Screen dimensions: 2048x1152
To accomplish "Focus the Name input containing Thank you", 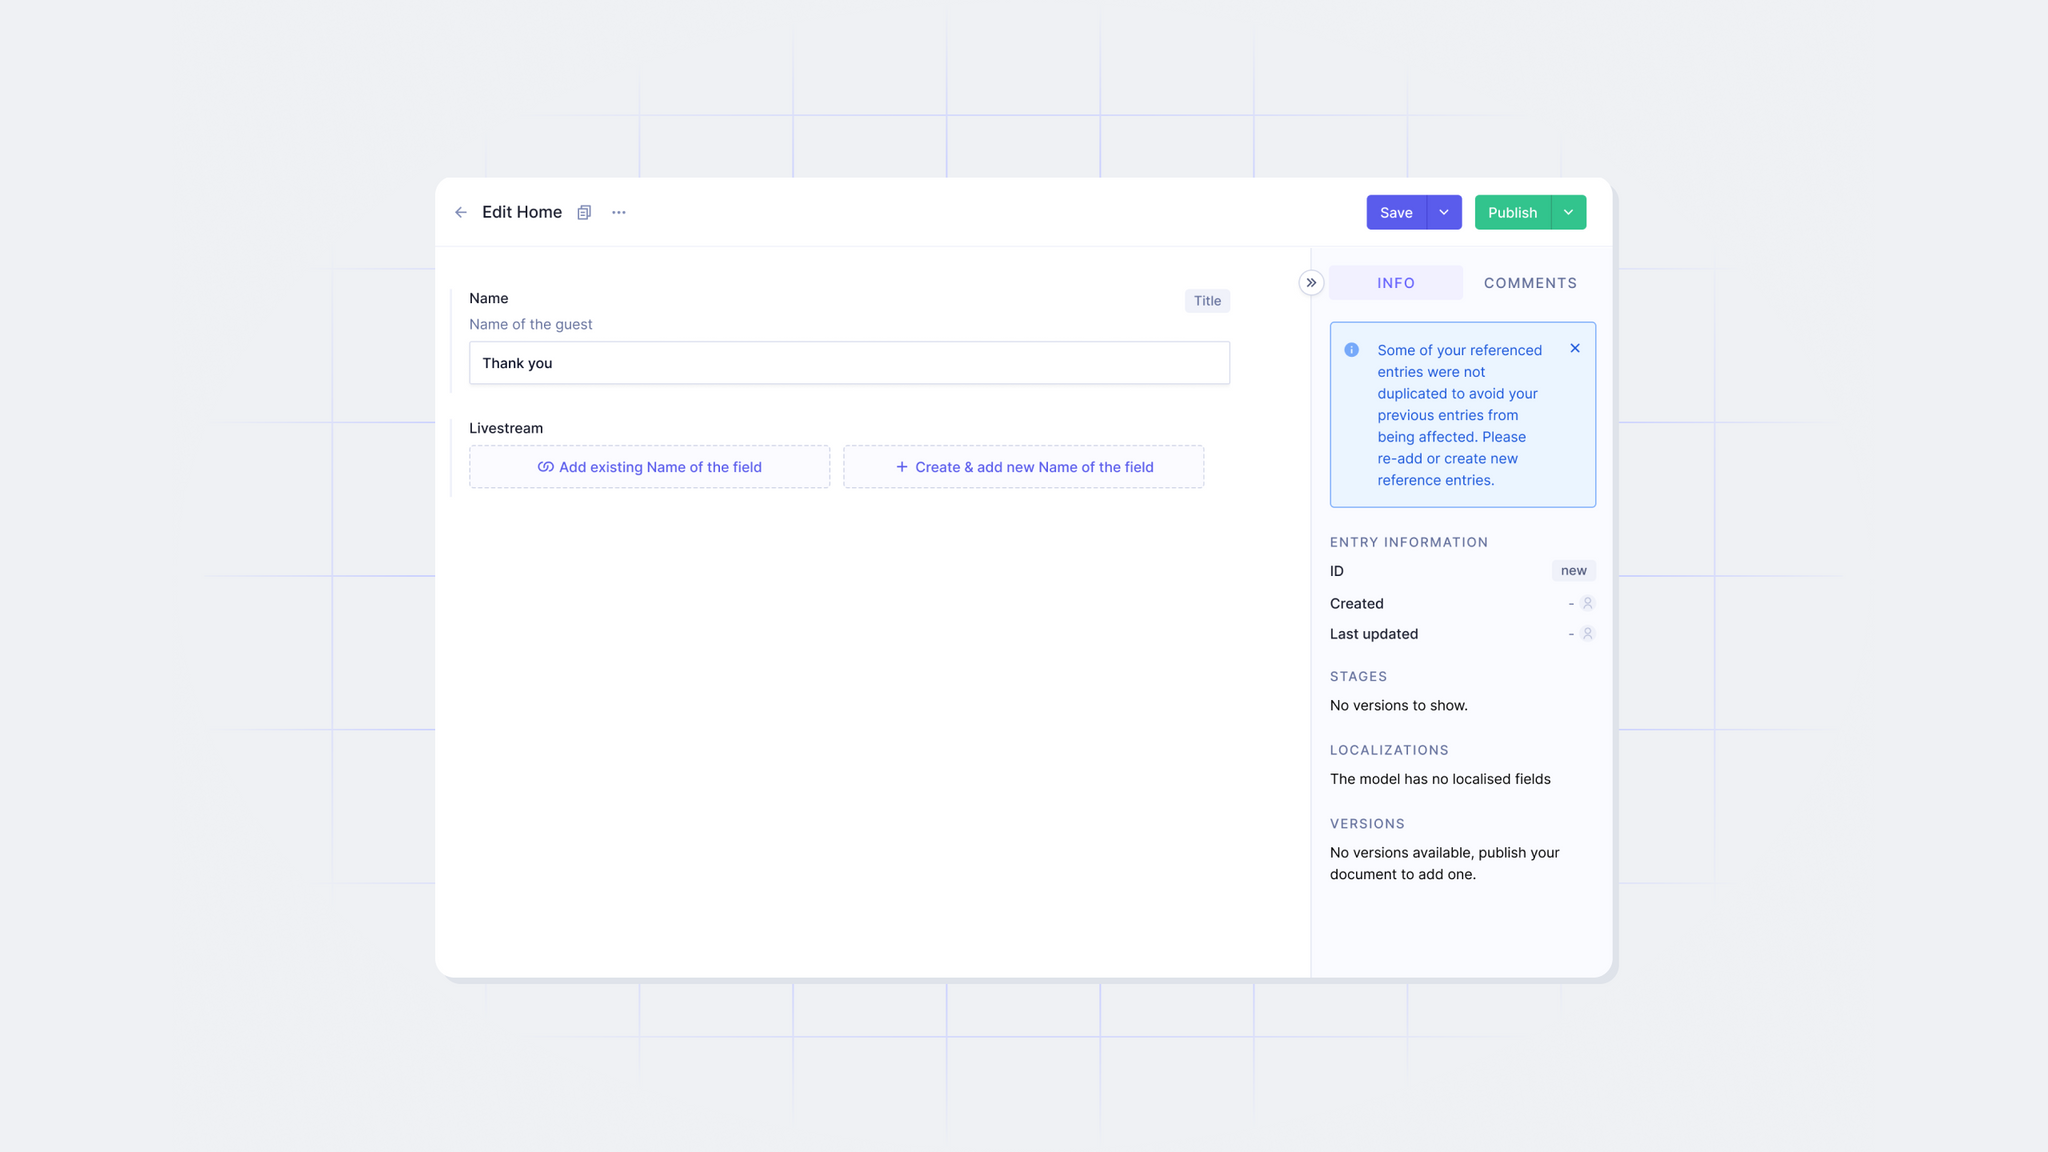I will pyautogui.click(x=849, y=363).
